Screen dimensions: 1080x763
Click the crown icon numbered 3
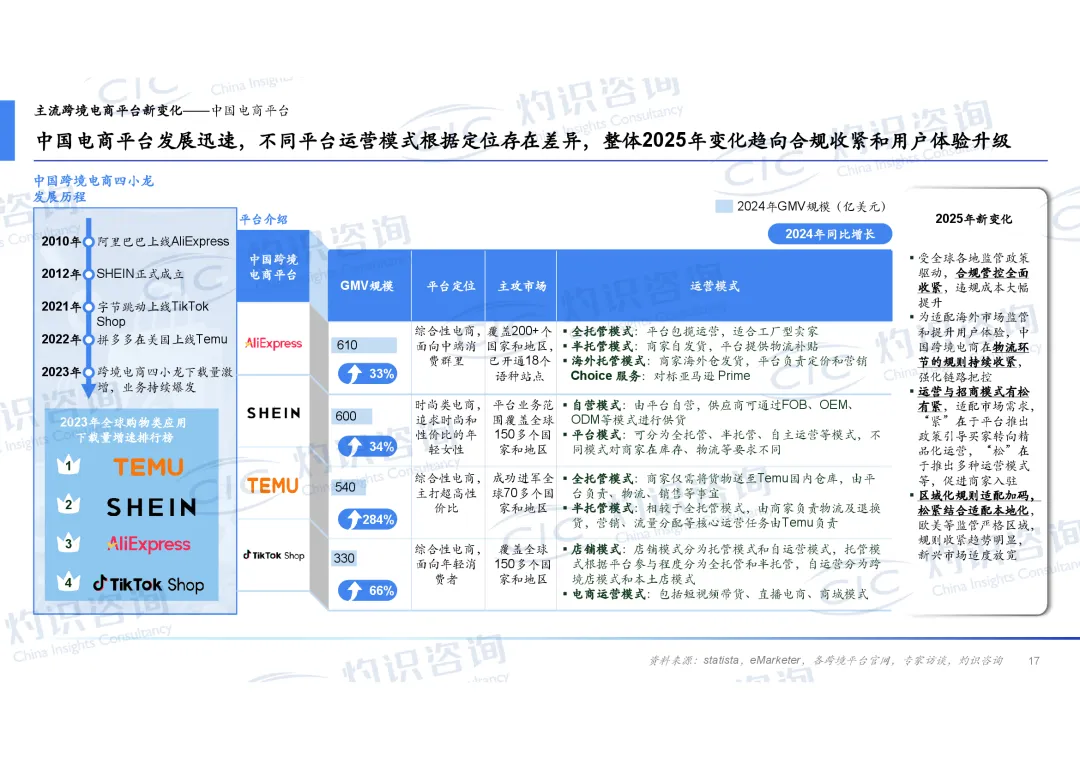pyautogui.click(x=68, y=543)
